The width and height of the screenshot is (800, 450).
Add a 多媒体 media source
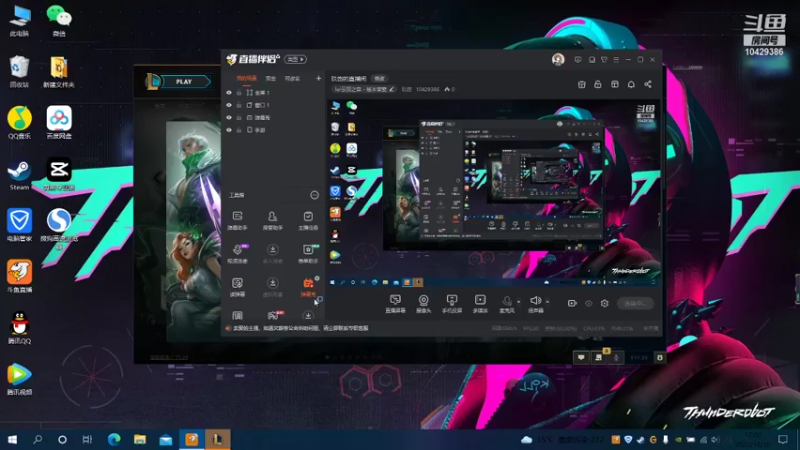[x=480, y=304]
